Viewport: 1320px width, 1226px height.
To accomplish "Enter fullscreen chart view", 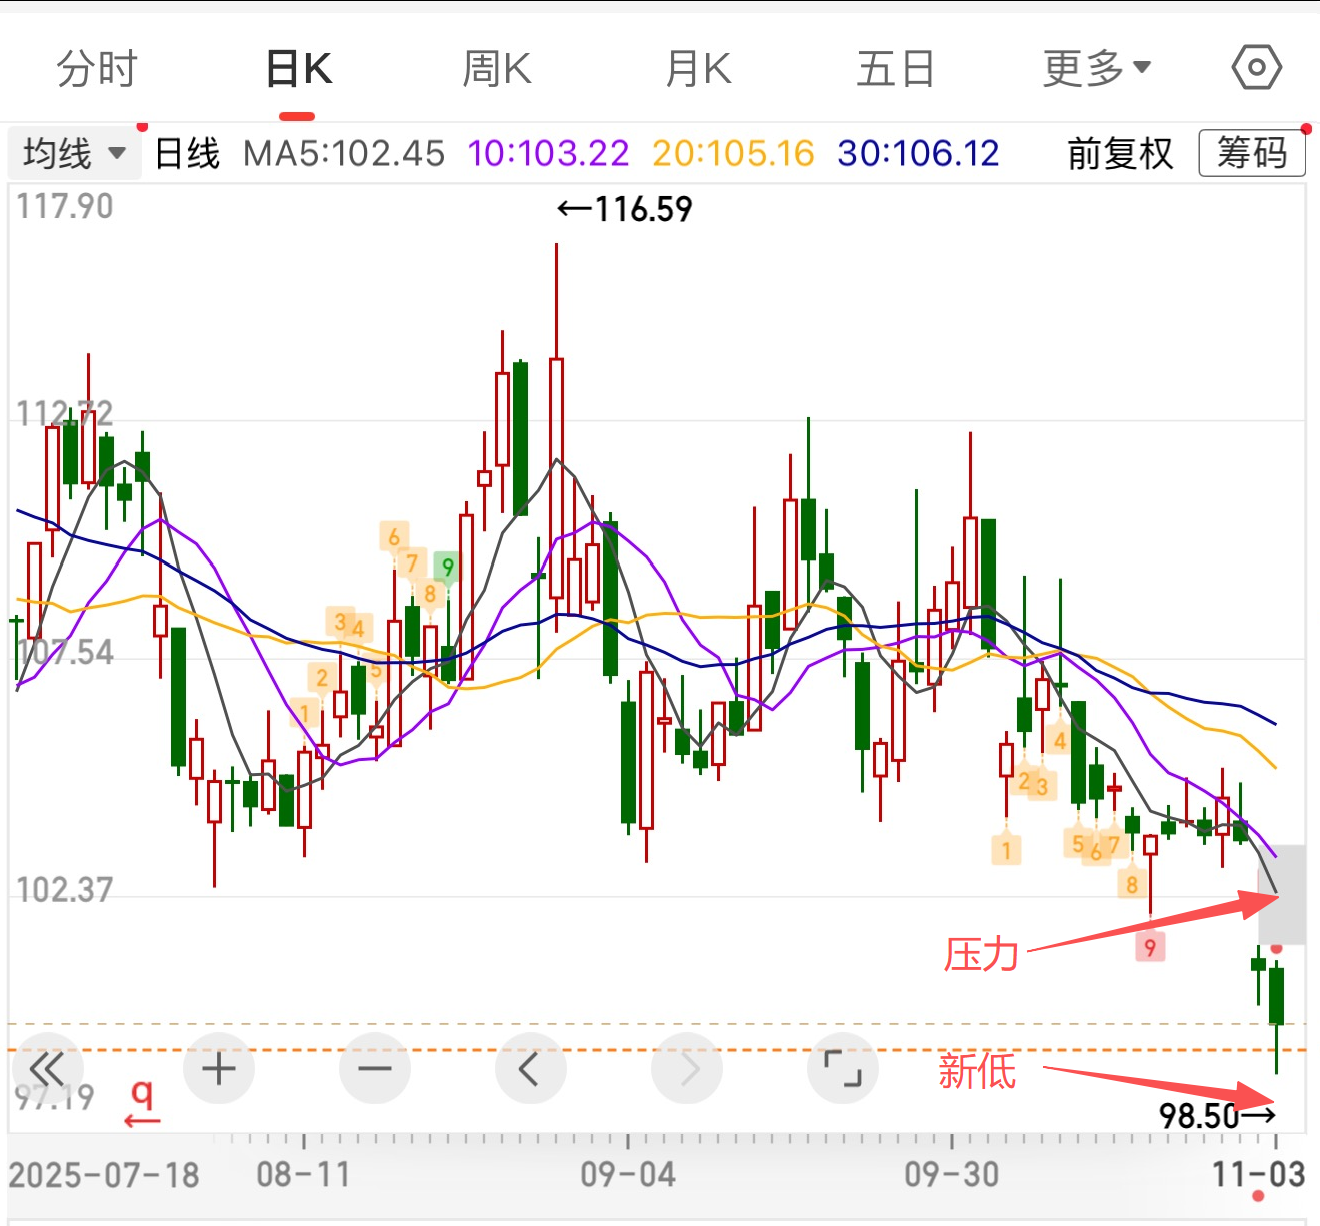I will click(x=842, y=1068).
